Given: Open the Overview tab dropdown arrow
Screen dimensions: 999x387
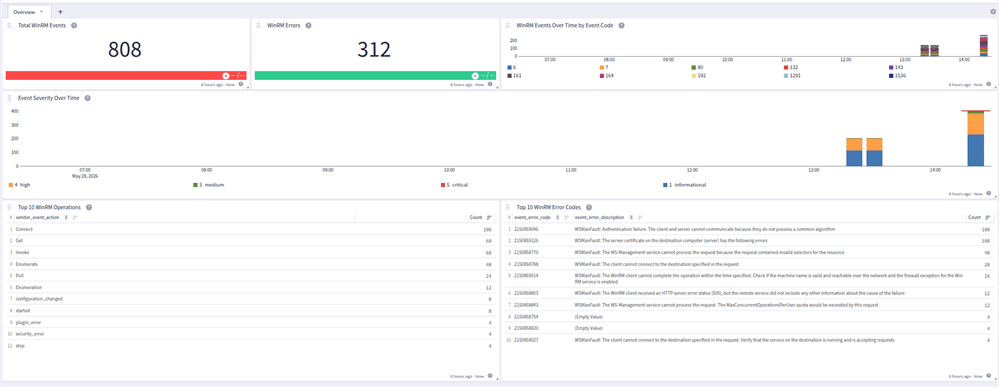Looking at the screenshot, I should [41, 11].
